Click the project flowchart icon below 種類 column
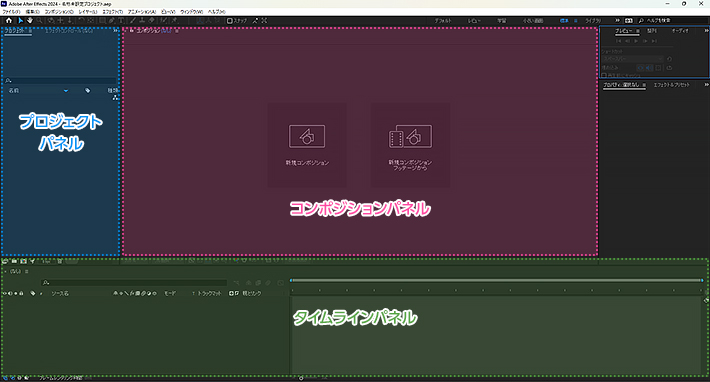The width and height of the screenshot is (710, 382). click(x=115, y=97)
